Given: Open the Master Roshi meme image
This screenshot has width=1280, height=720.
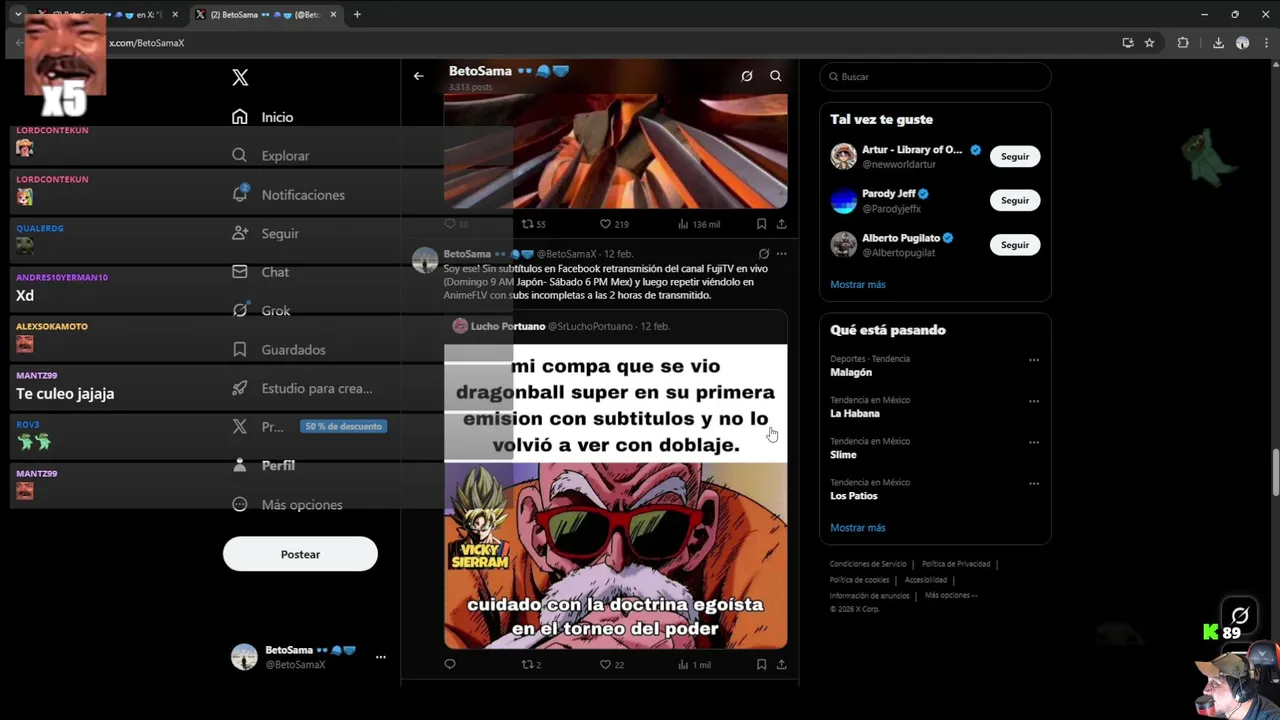Looking at the screenshot, I should (616, 497).
